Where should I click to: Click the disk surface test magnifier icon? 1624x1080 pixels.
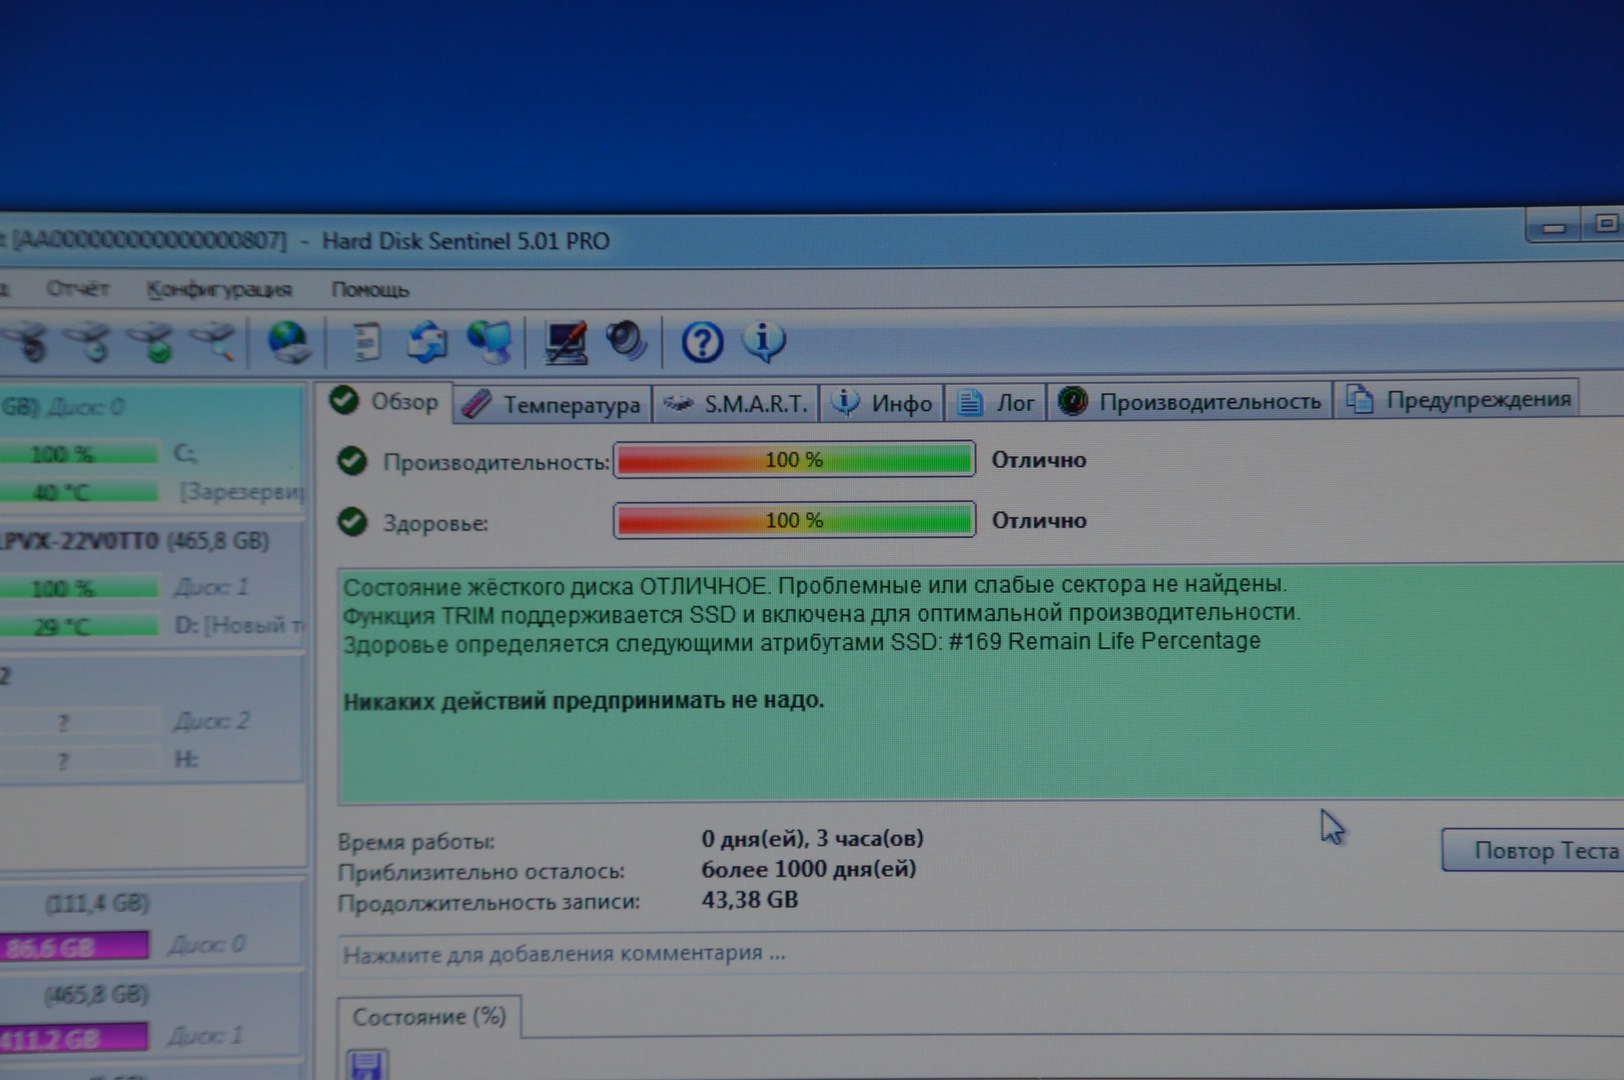pyautogui.click(x=214, y=342)
